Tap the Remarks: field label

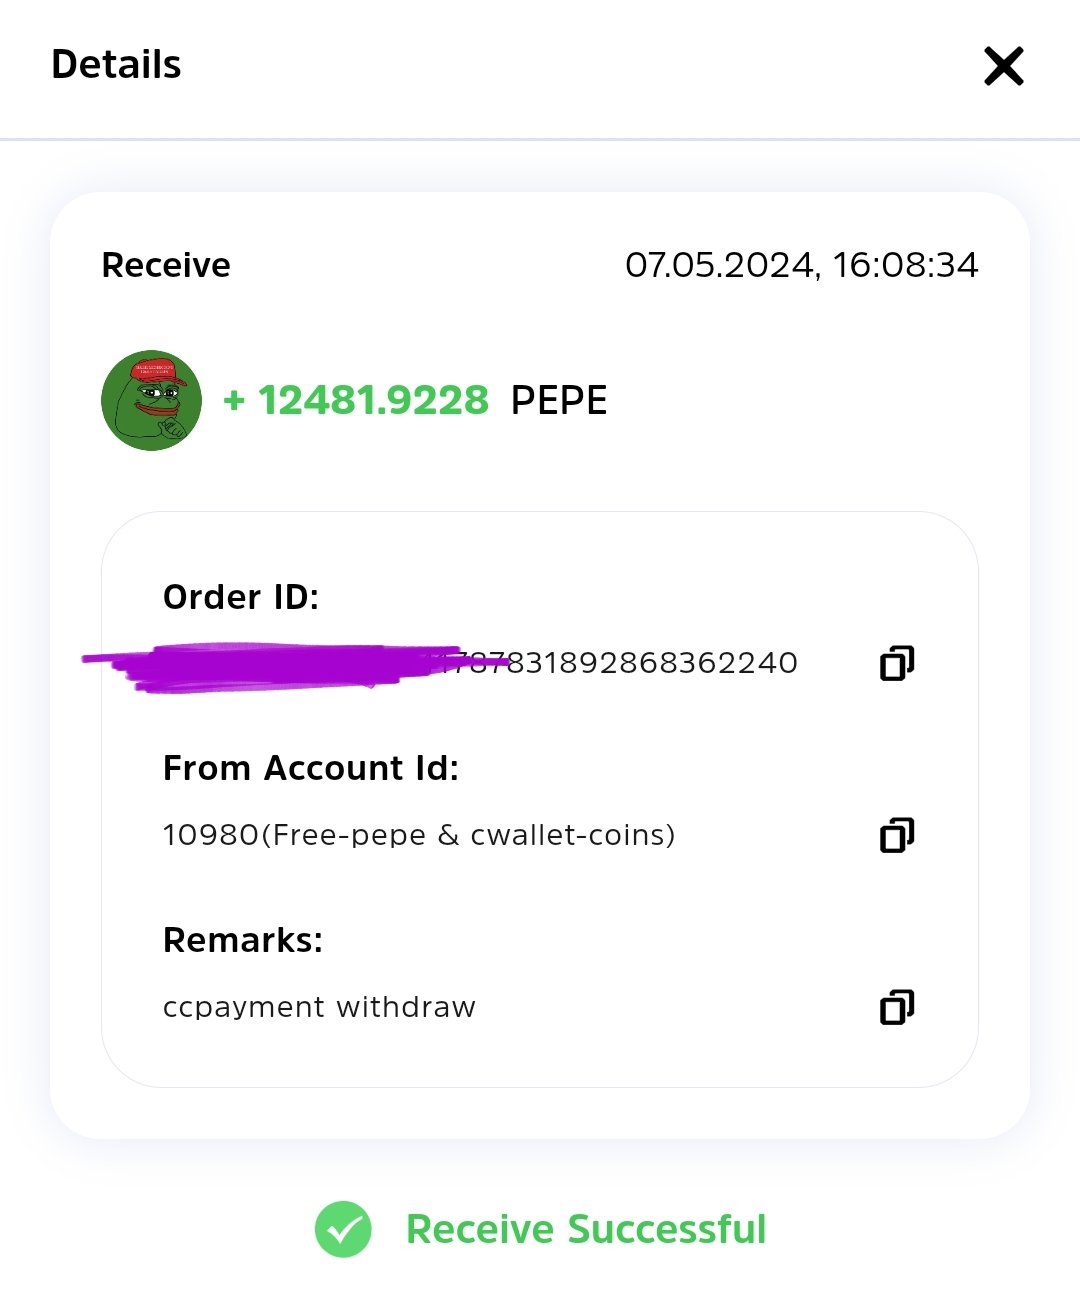point(243,940)
